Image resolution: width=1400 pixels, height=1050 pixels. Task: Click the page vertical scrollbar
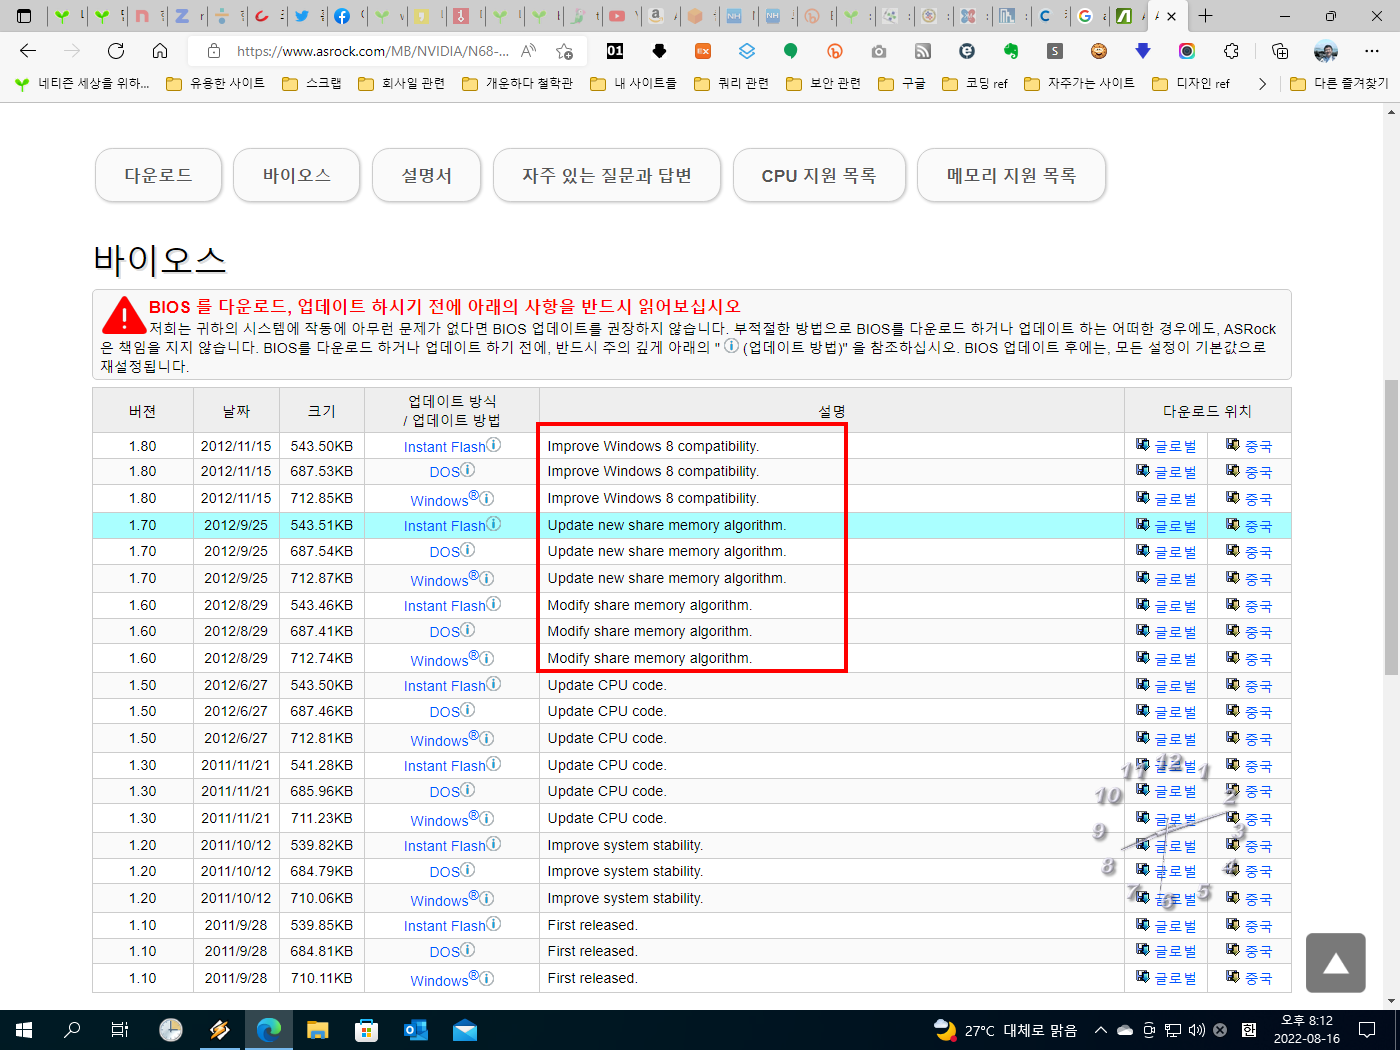[x=1391, y=527]
